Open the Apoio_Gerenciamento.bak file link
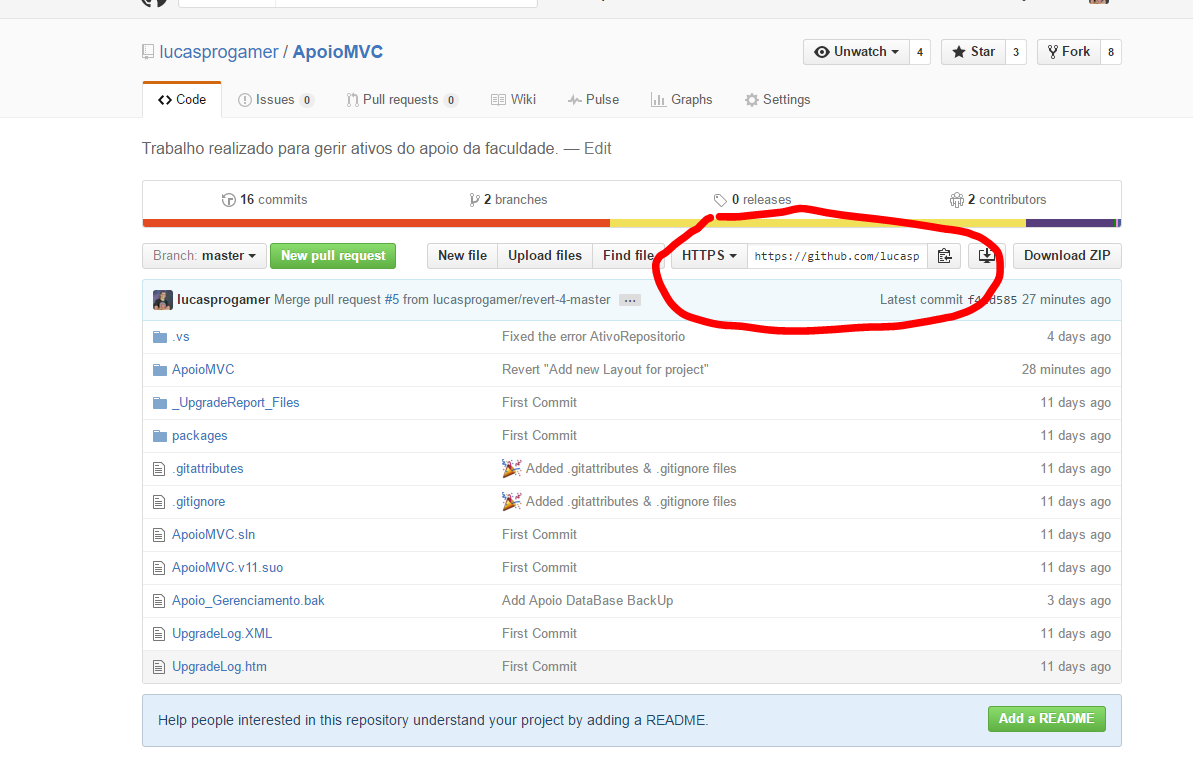1193x782 pixels. tap(248, 601)
